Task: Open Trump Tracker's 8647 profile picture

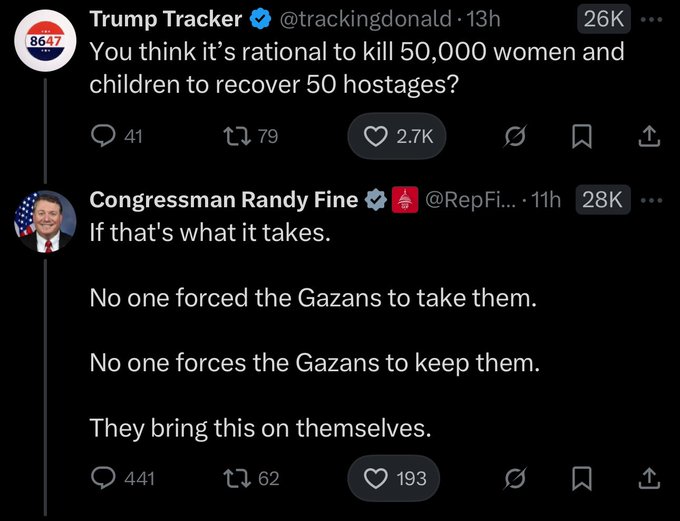Action: coord(46,45)
